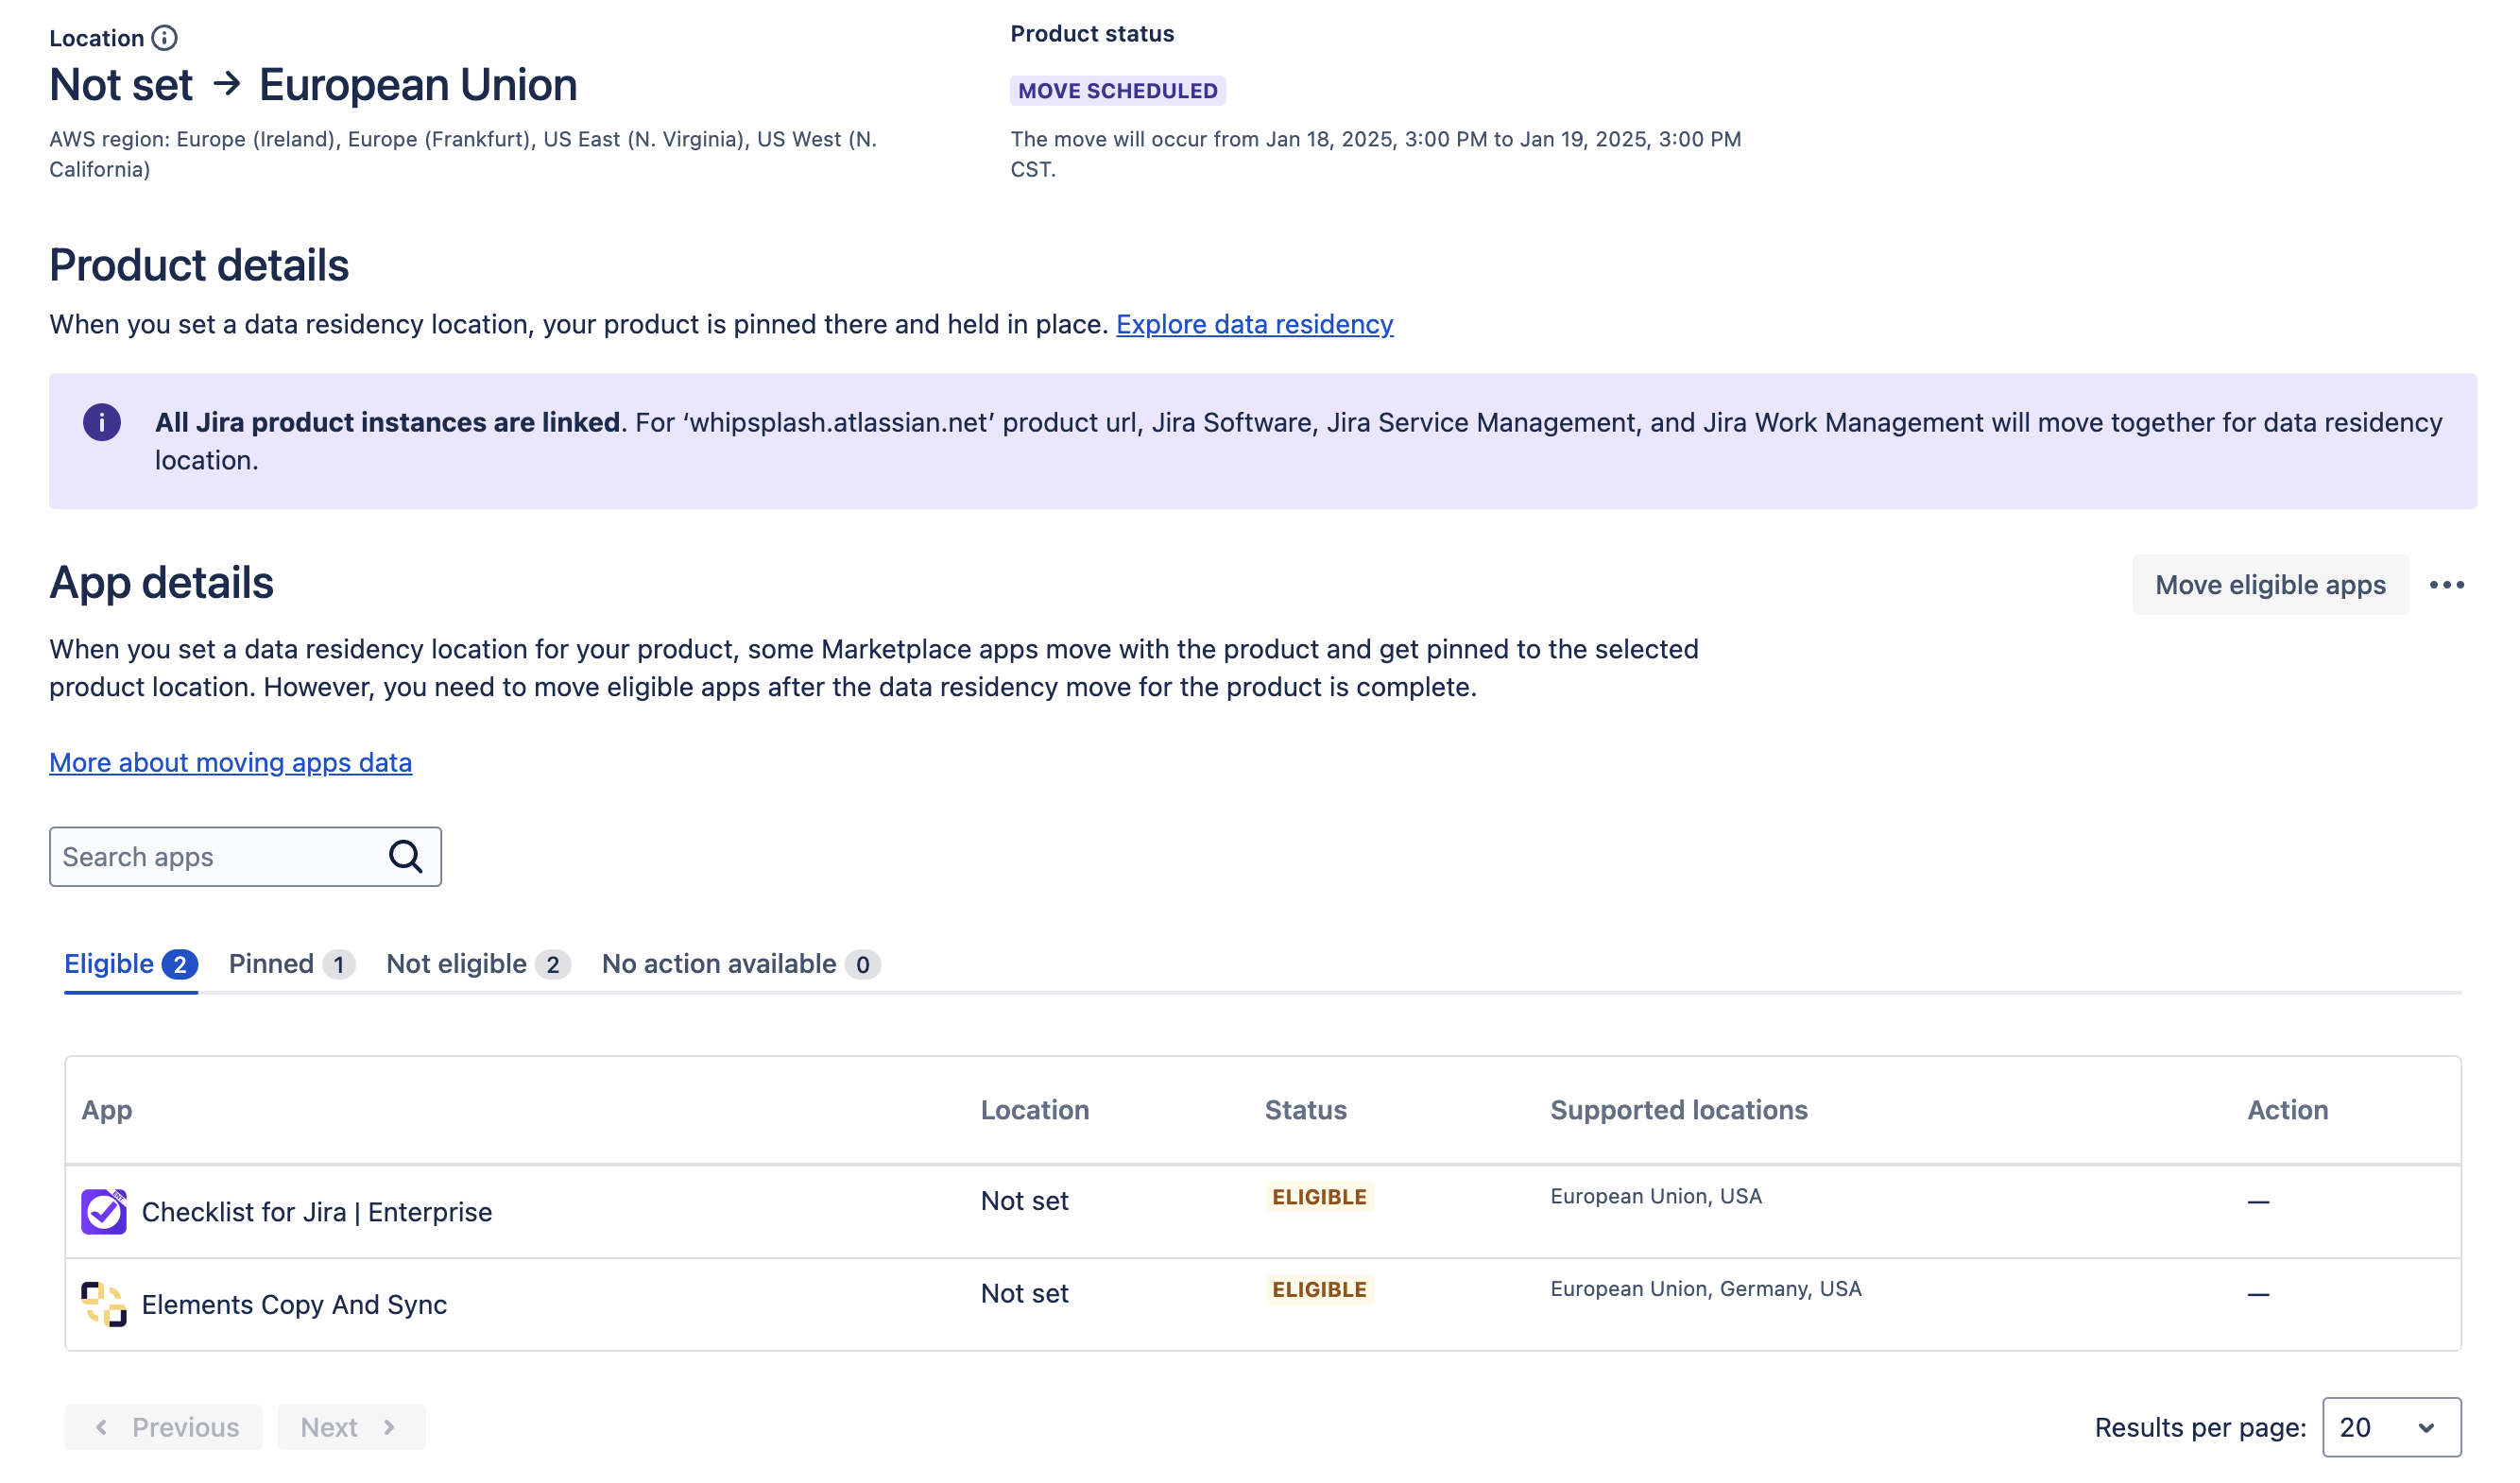The height and width of the screenshot is (1483, 2520).
Task: Click the Checklist for Jira | Enterprise name
Action: point(317,1212)
